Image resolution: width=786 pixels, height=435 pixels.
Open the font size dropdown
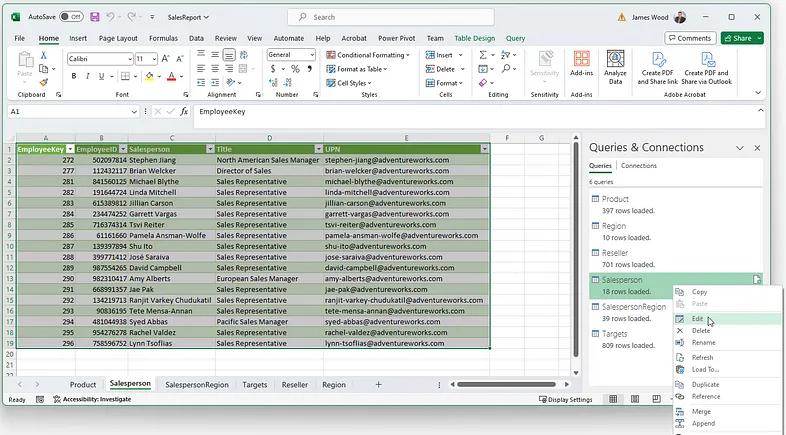coord(154,59)
